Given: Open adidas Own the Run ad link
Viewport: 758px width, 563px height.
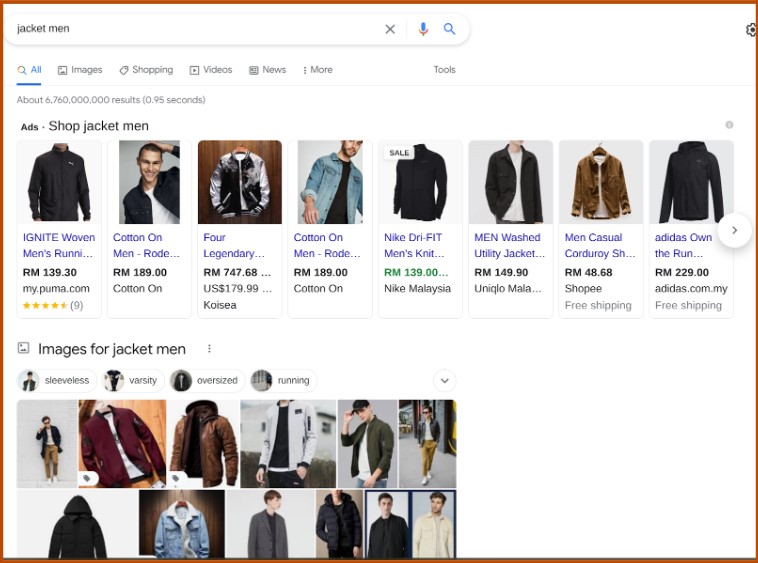Looking at the screenshot, I should coord(683,245).
